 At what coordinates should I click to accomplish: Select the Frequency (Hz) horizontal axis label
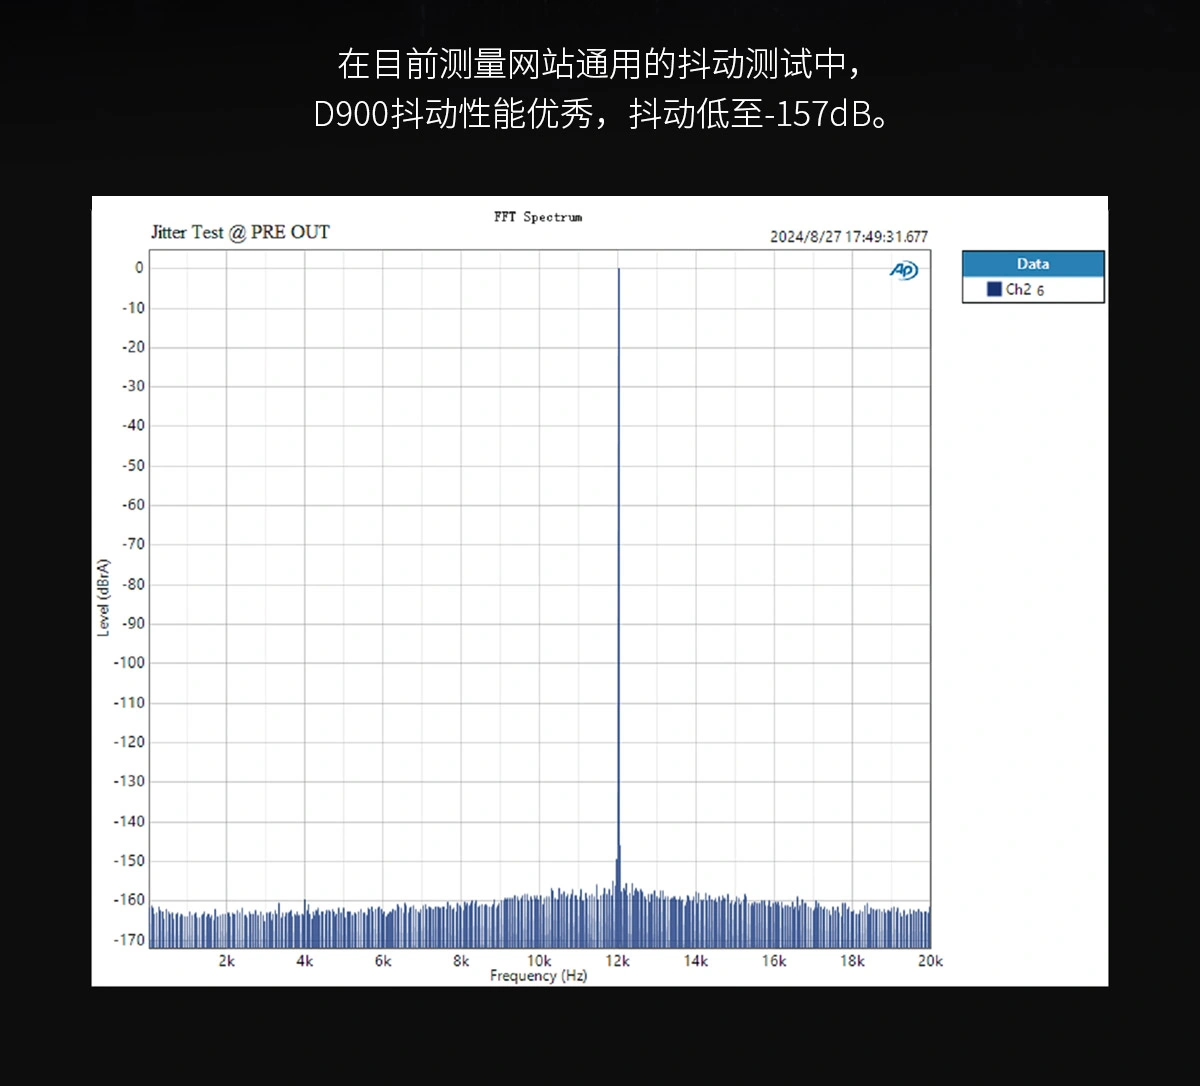(x=538, y=976)
